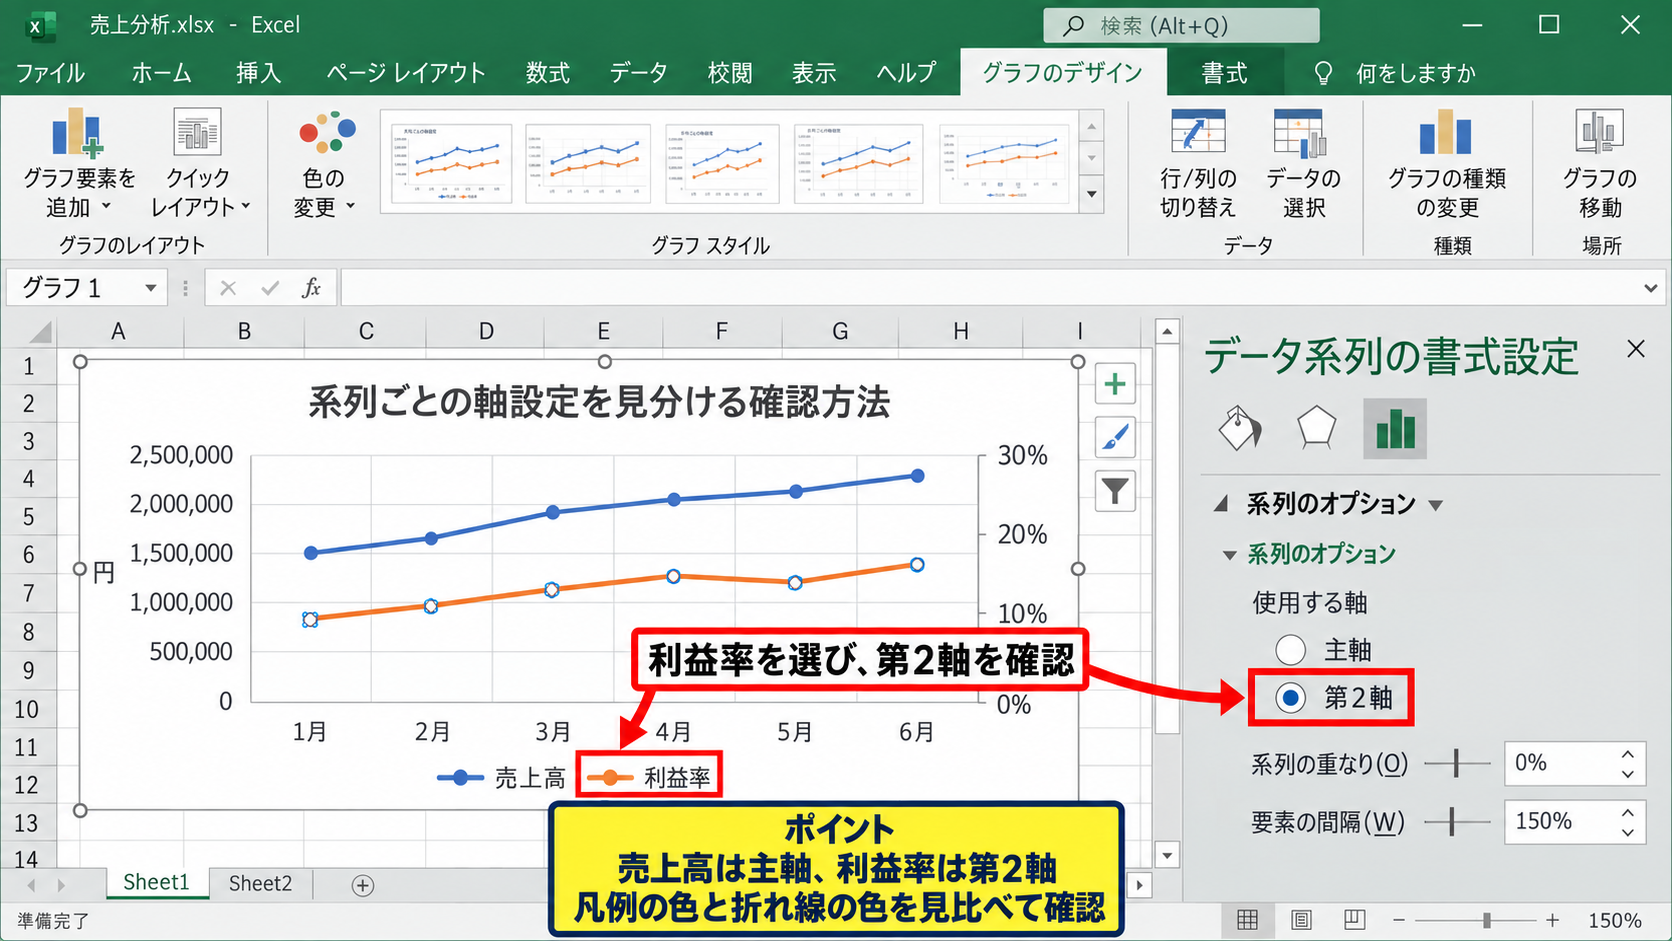Click グラフの移動 icon

(1599, 131)
